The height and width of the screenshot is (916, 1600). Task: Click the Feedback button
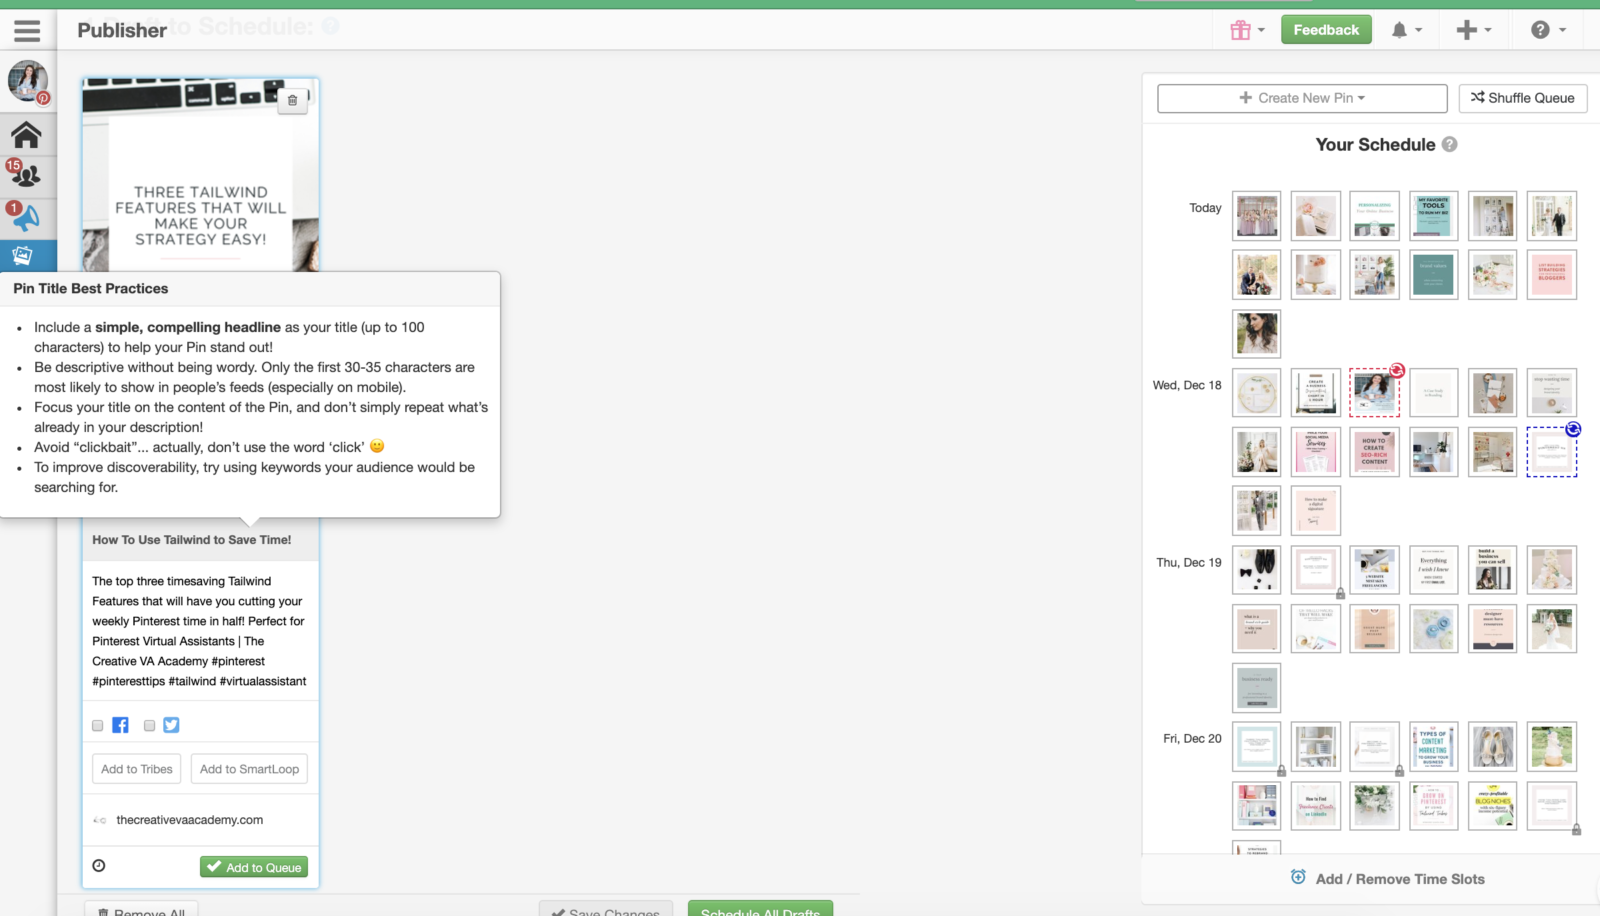coord(1325,30)
